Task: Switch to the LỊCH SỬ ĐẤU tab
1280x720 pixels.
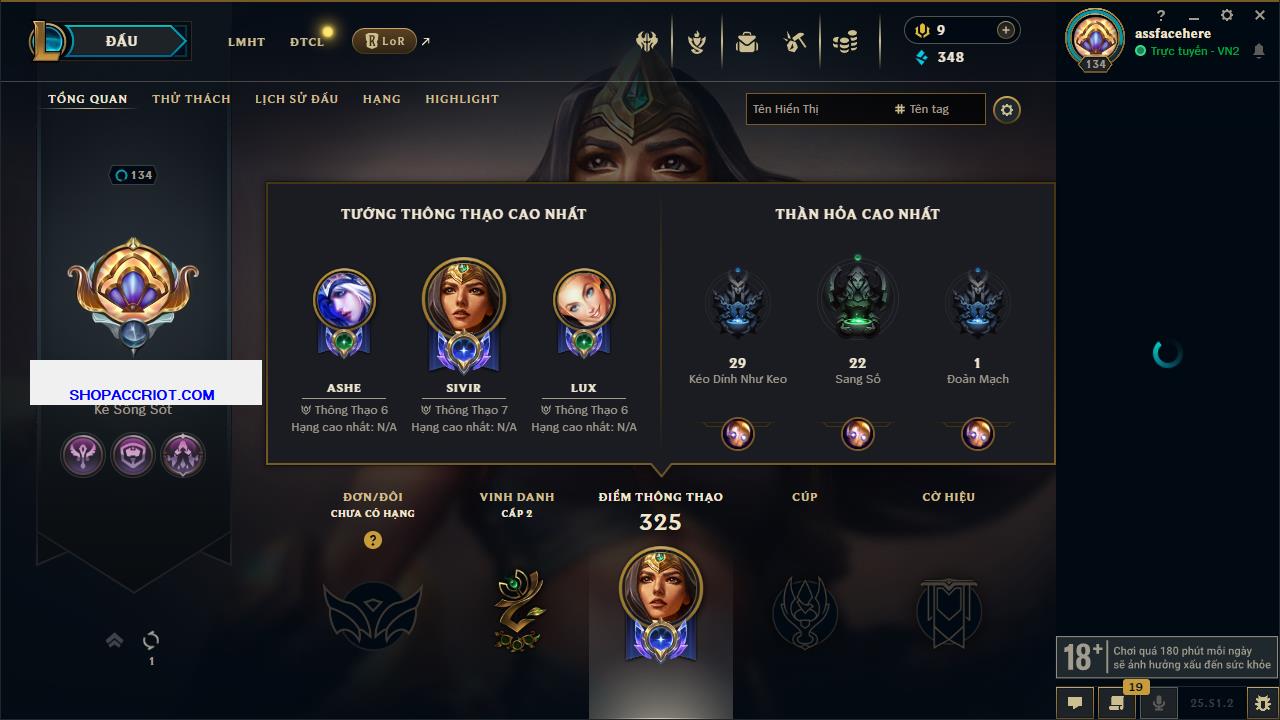Action: [x=296, y=99]
